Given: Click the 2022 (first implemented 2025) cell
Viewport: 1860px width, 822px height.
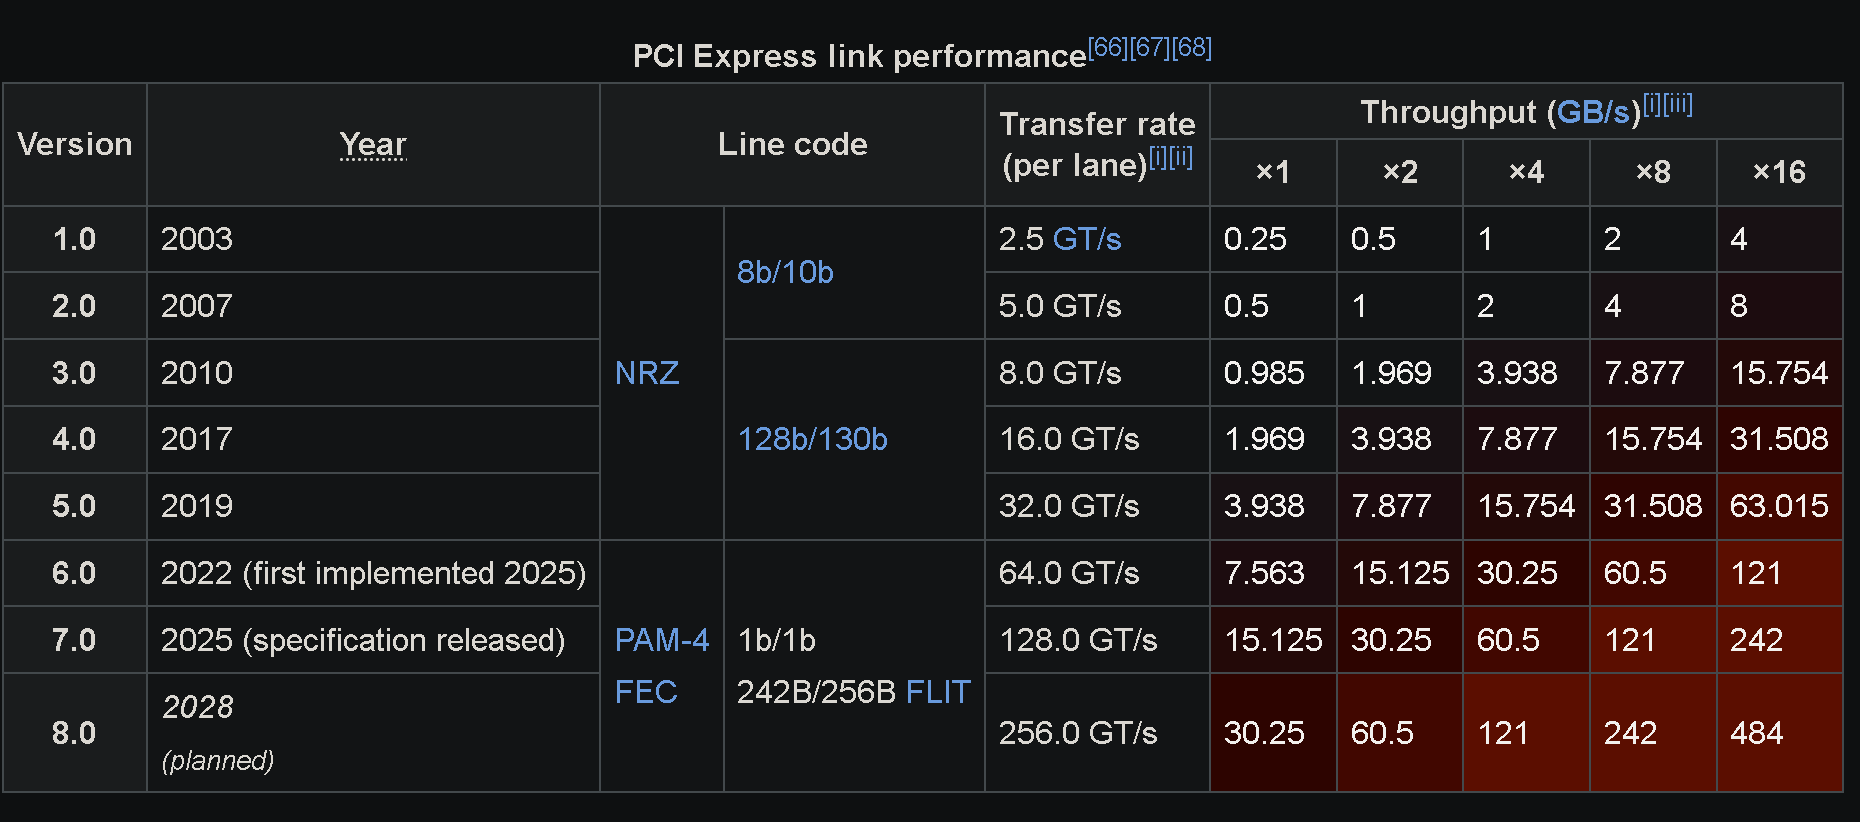Looking at the screenshot, I should coord(373,573).
